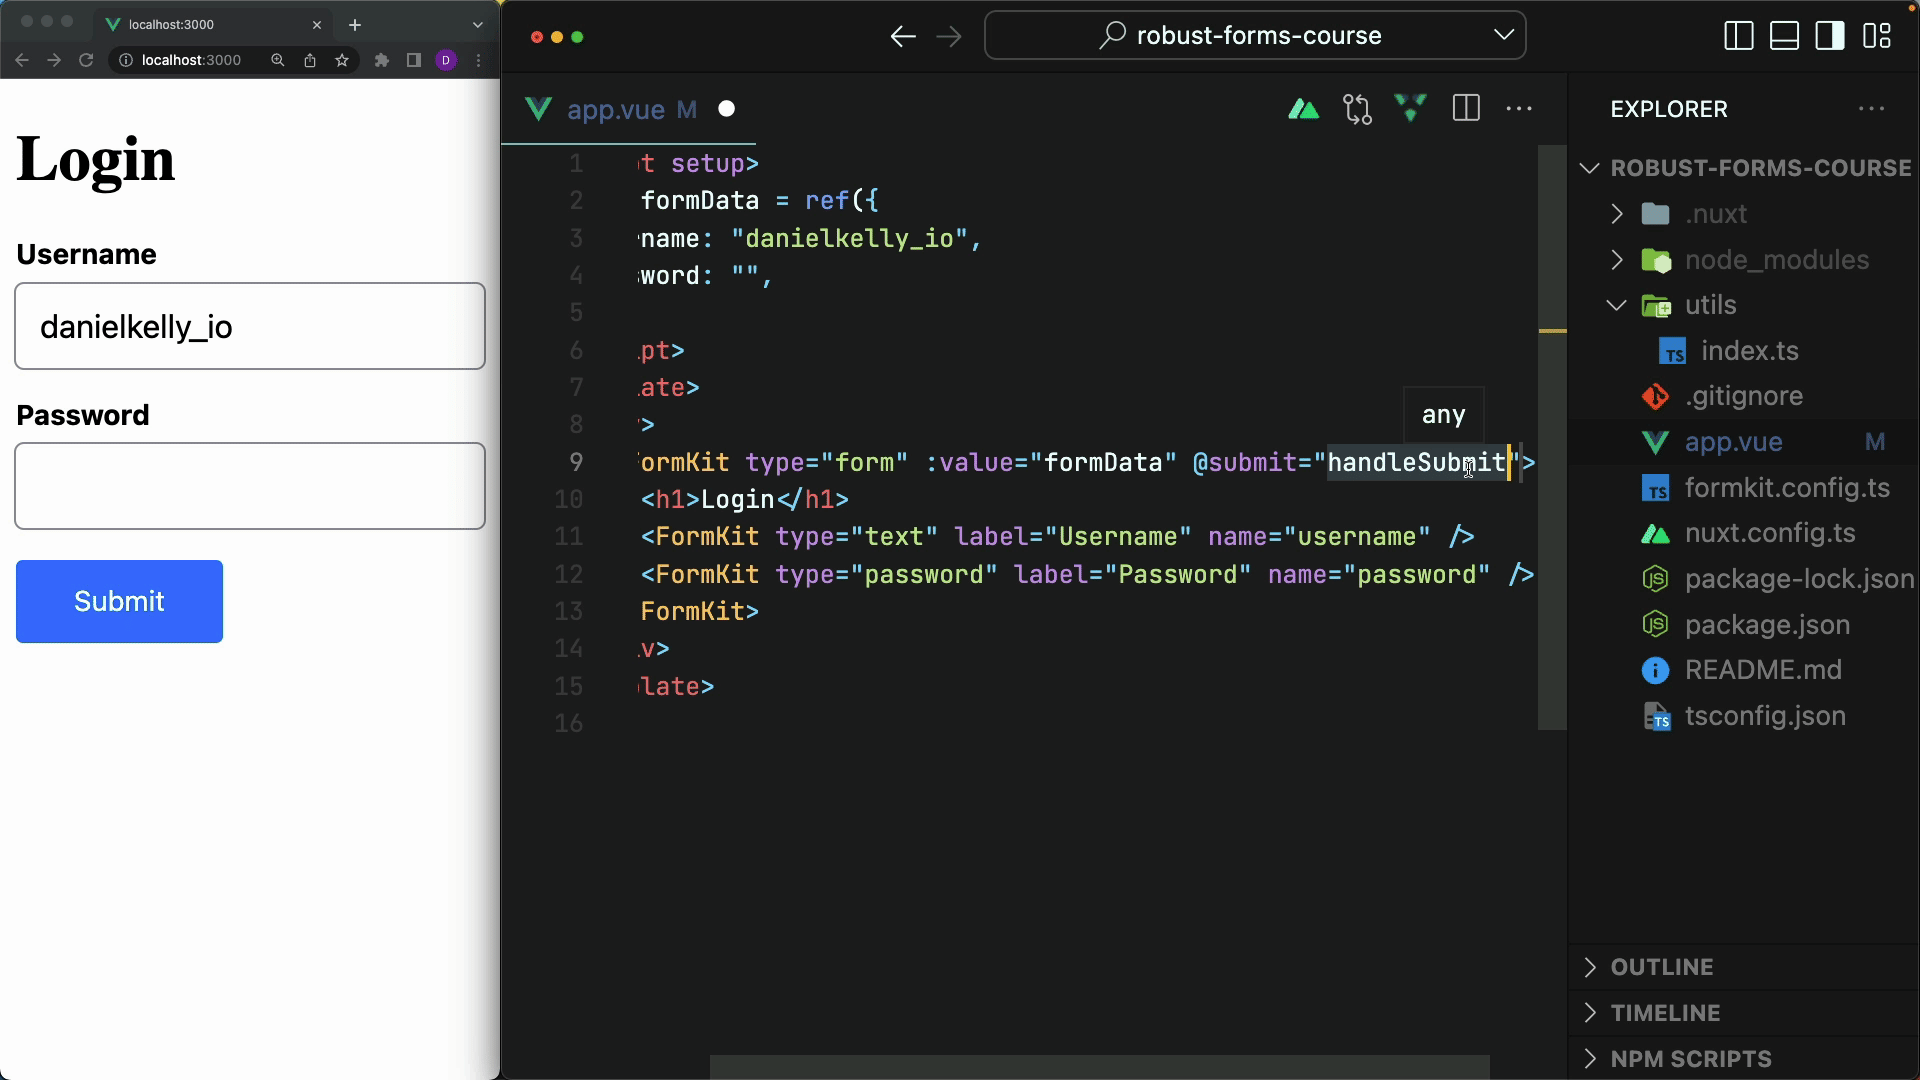
Task: Split the editor to the right
Action: coord(1466,109)
